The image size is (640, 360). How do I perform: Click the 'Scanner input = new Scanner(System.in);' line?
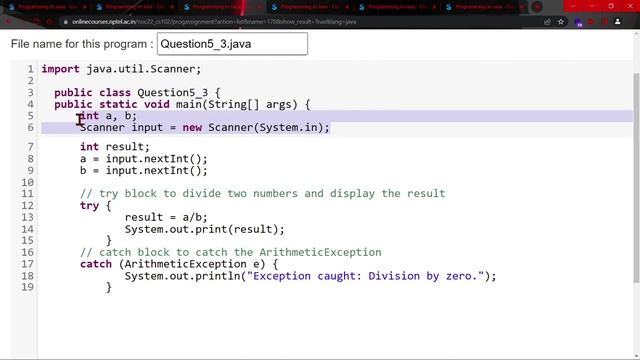[204, 128]
